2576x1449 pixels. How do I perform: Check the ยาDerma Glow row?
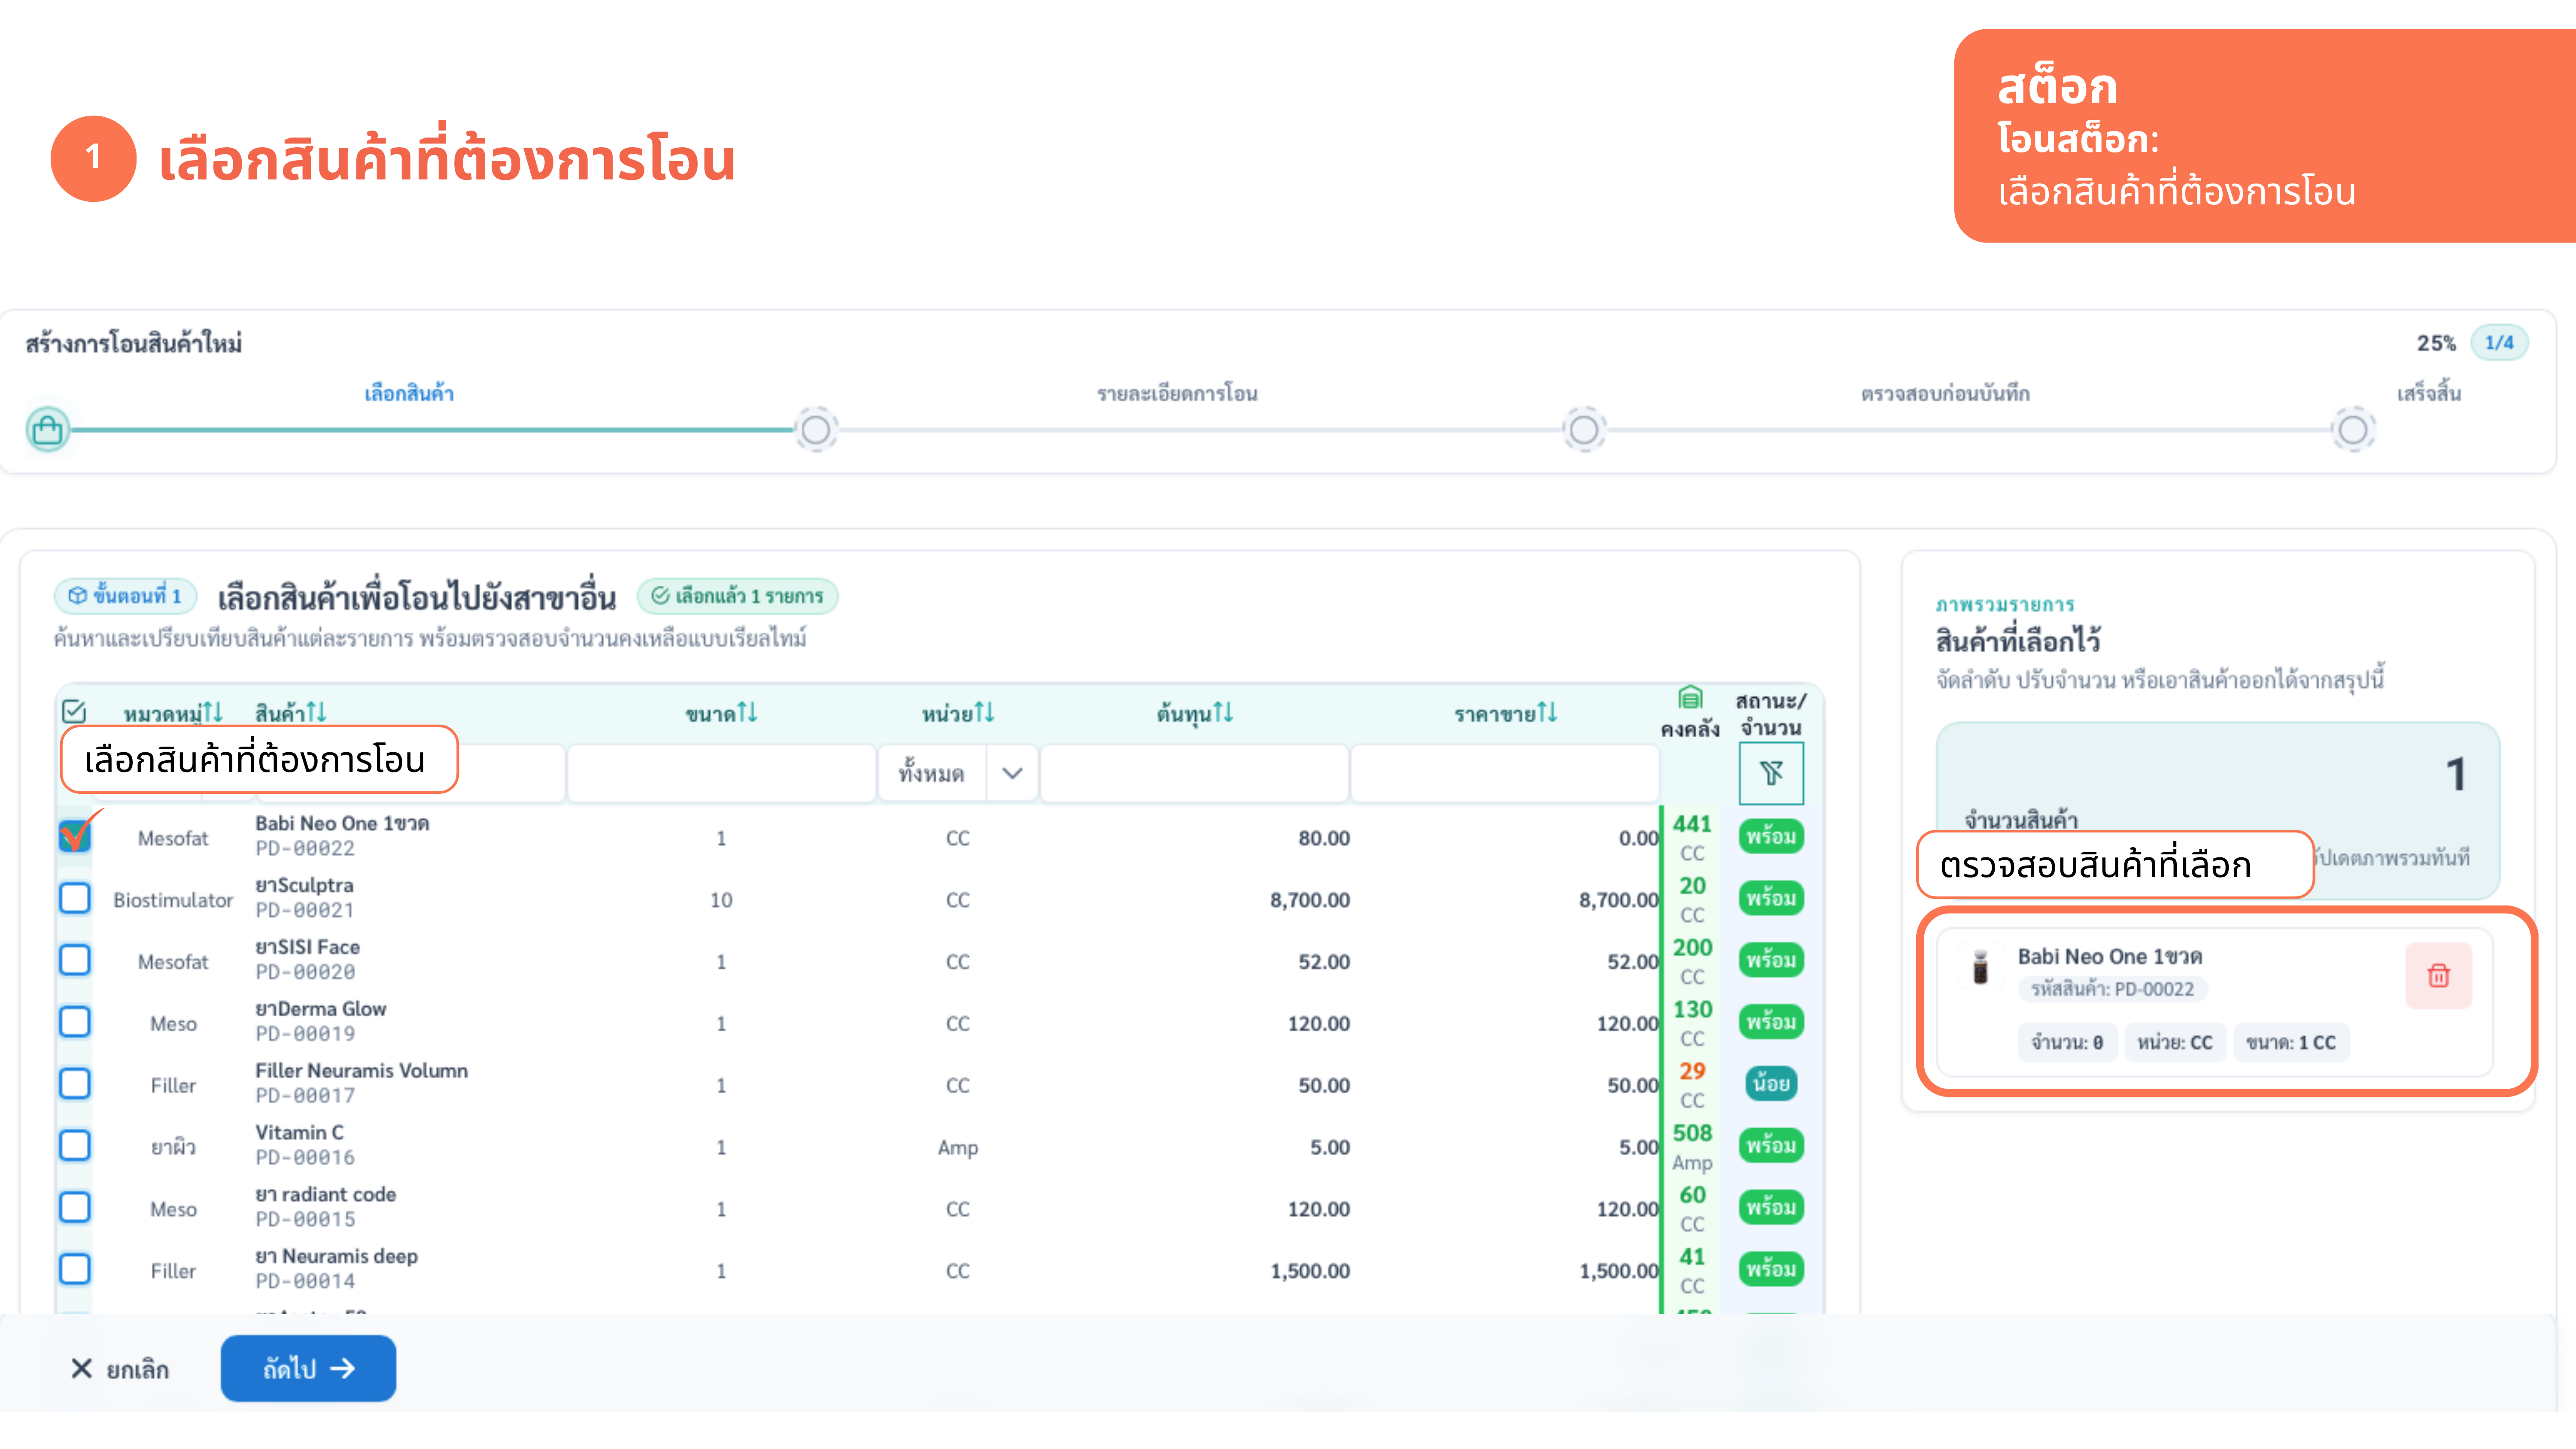tap(75, 1022)
